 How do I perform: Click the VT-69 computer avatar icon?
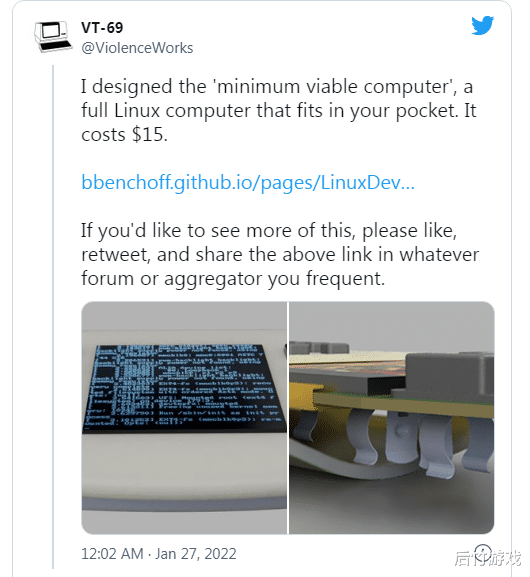click(53, 36)
